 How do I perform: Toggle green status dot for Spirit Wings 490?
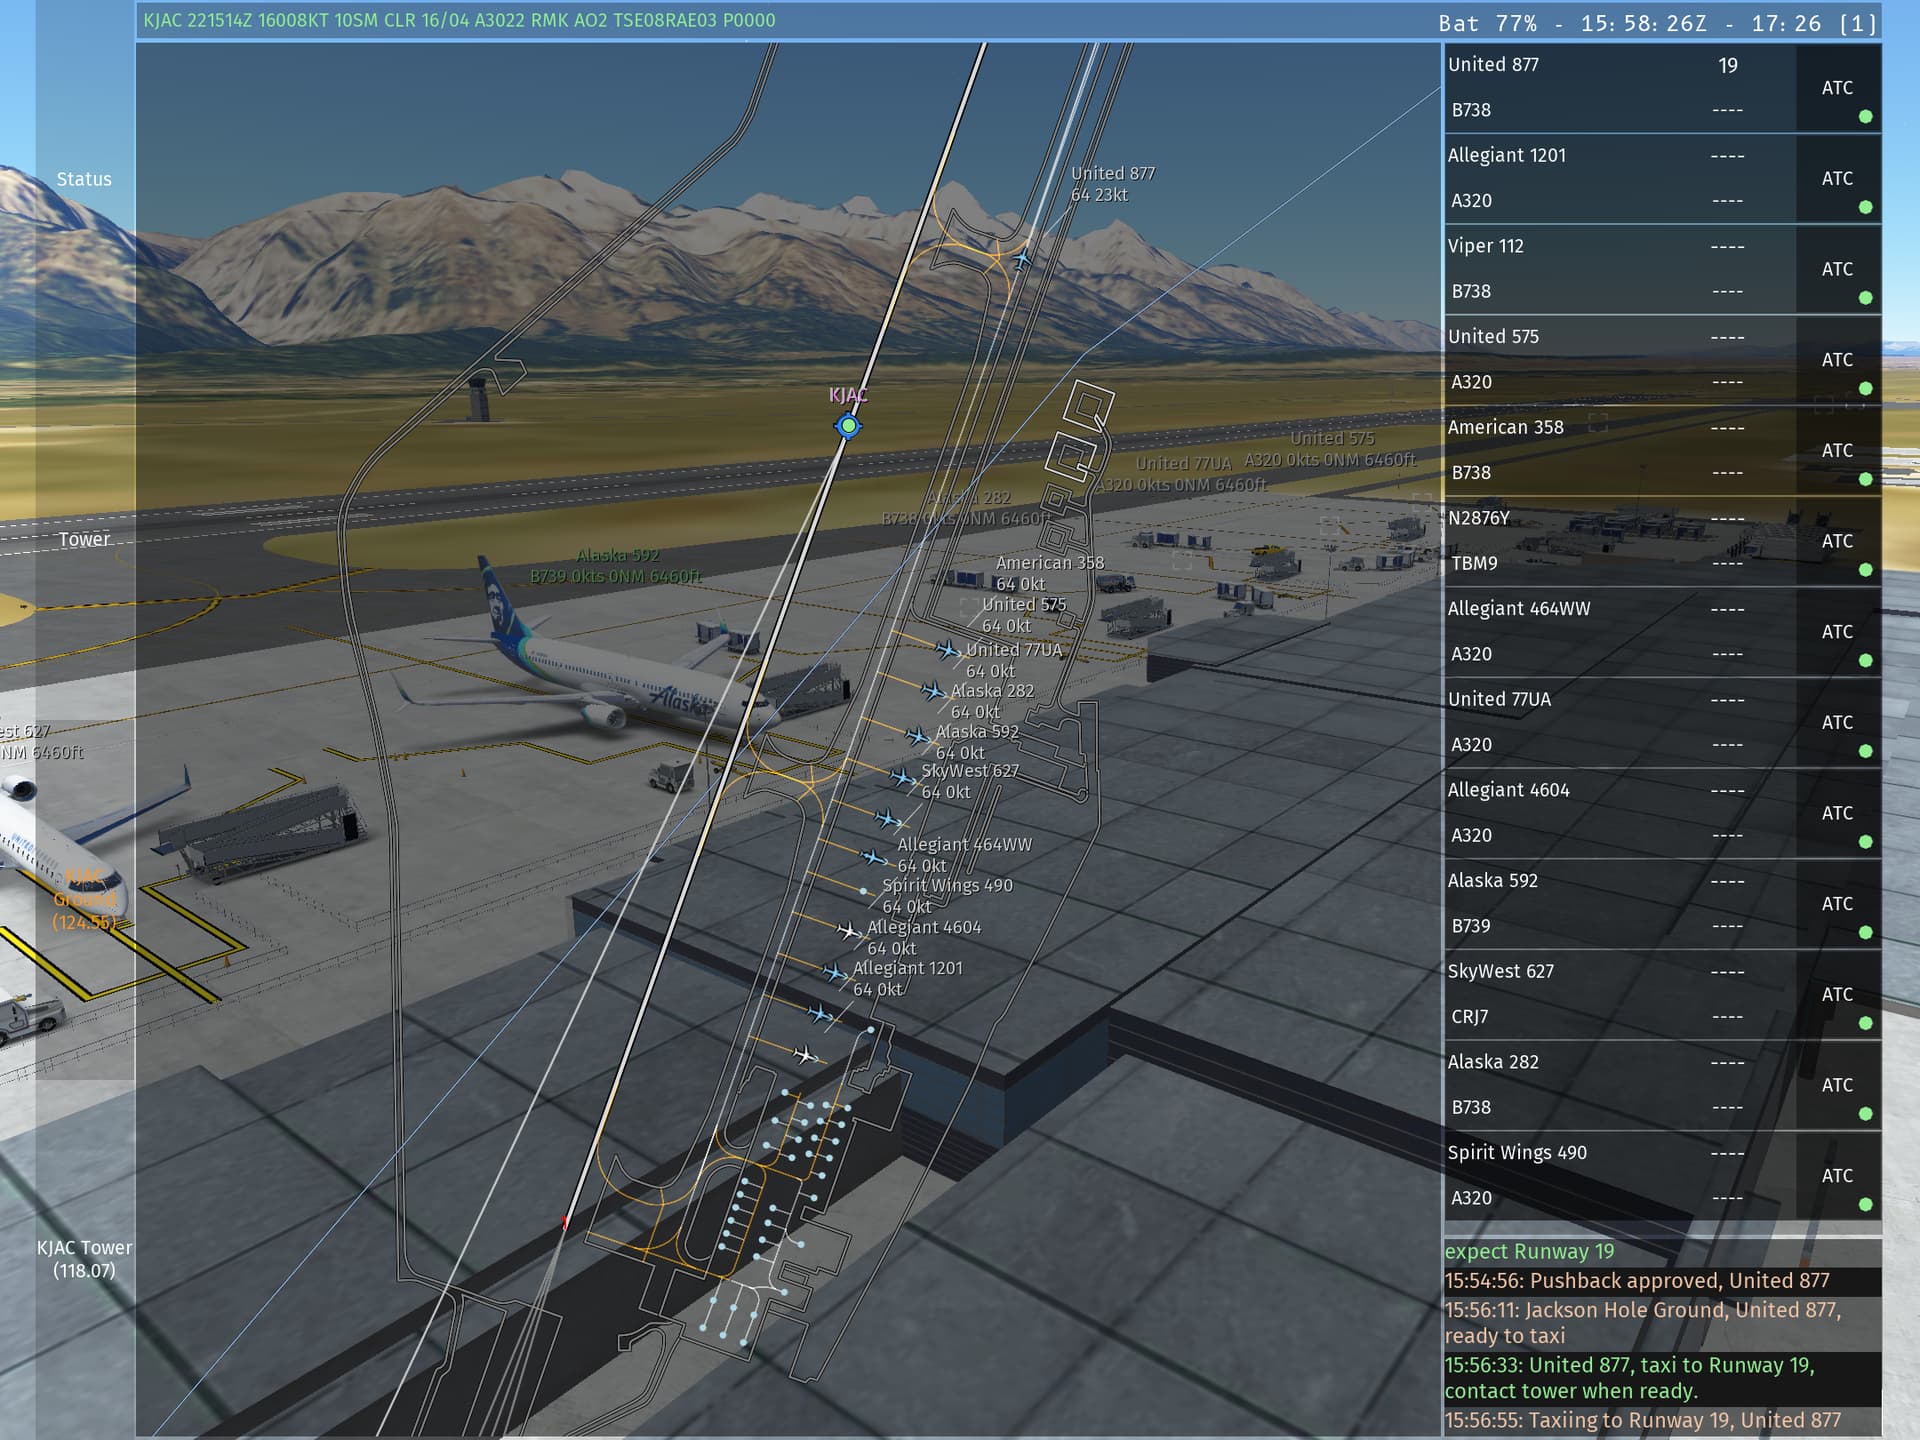click(1865, 1205)
